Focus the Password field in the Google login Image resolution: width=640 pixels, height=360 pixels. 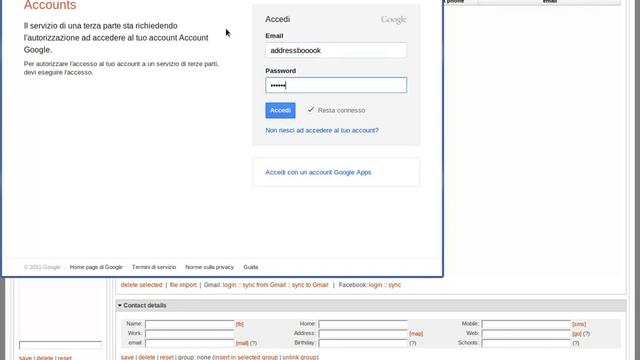coord(336,85)
